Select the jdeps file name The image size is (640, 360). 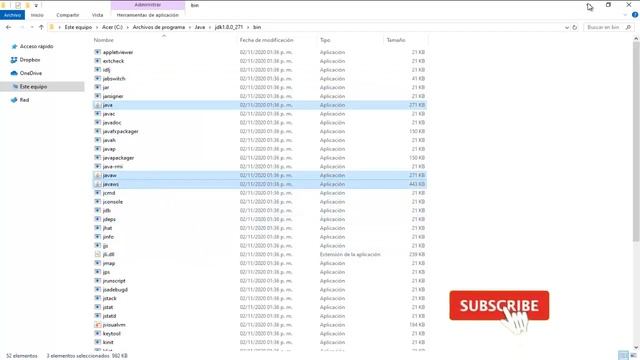(x=109, y=219)
